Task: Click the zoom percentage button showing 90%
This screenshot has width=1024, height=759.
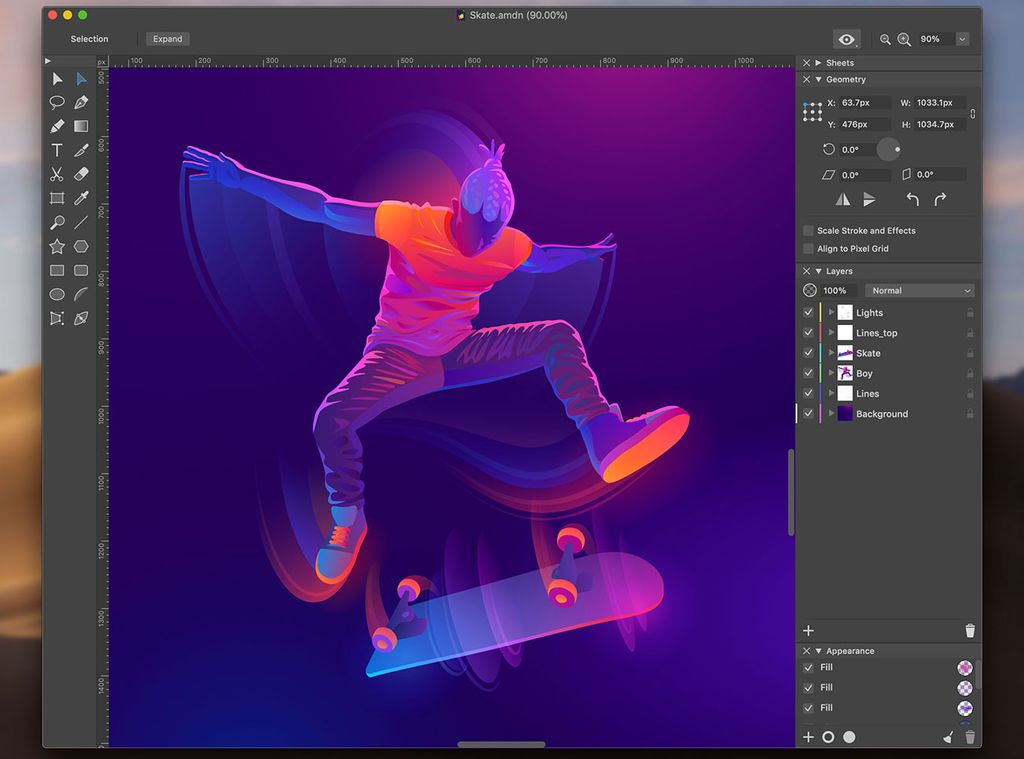Action: click(931, 39)
